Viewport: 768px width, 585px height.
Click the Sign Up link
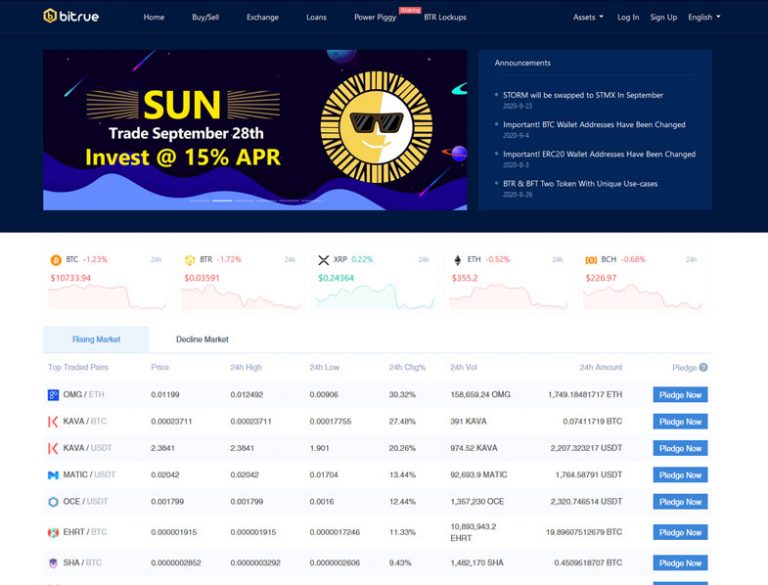click(663, 17)
